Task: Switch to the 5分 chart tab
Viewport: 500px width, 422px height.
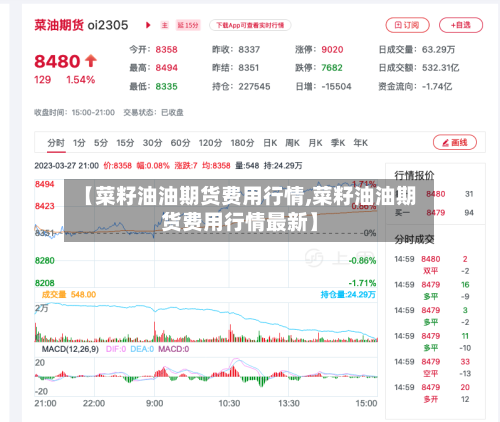Action: (x=101, y=143)
